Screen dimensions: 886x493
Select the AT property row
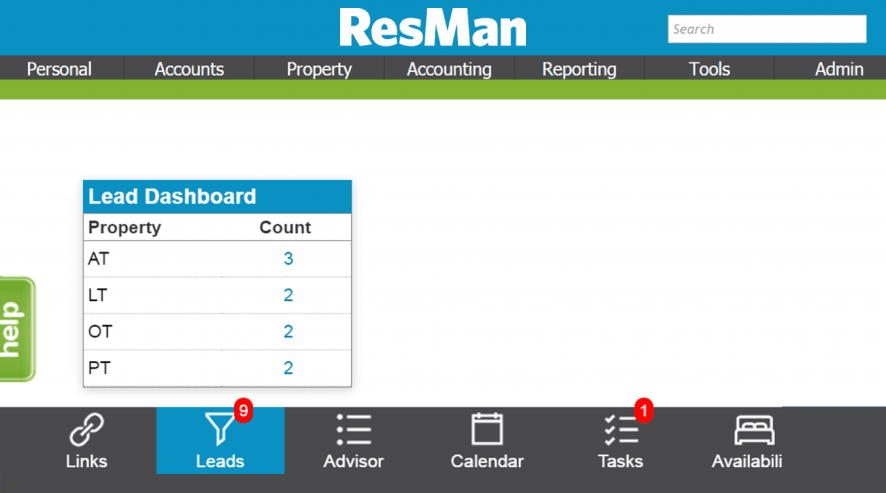pos(217,259)
